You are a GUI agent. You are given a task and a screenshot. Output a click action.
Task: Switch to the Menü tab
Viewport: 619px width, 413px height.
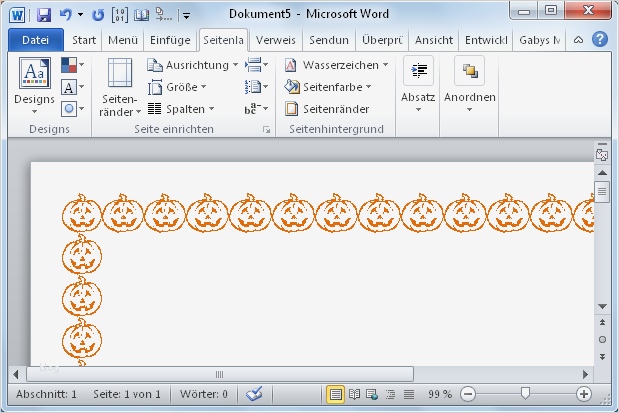[x=123, y=40]
